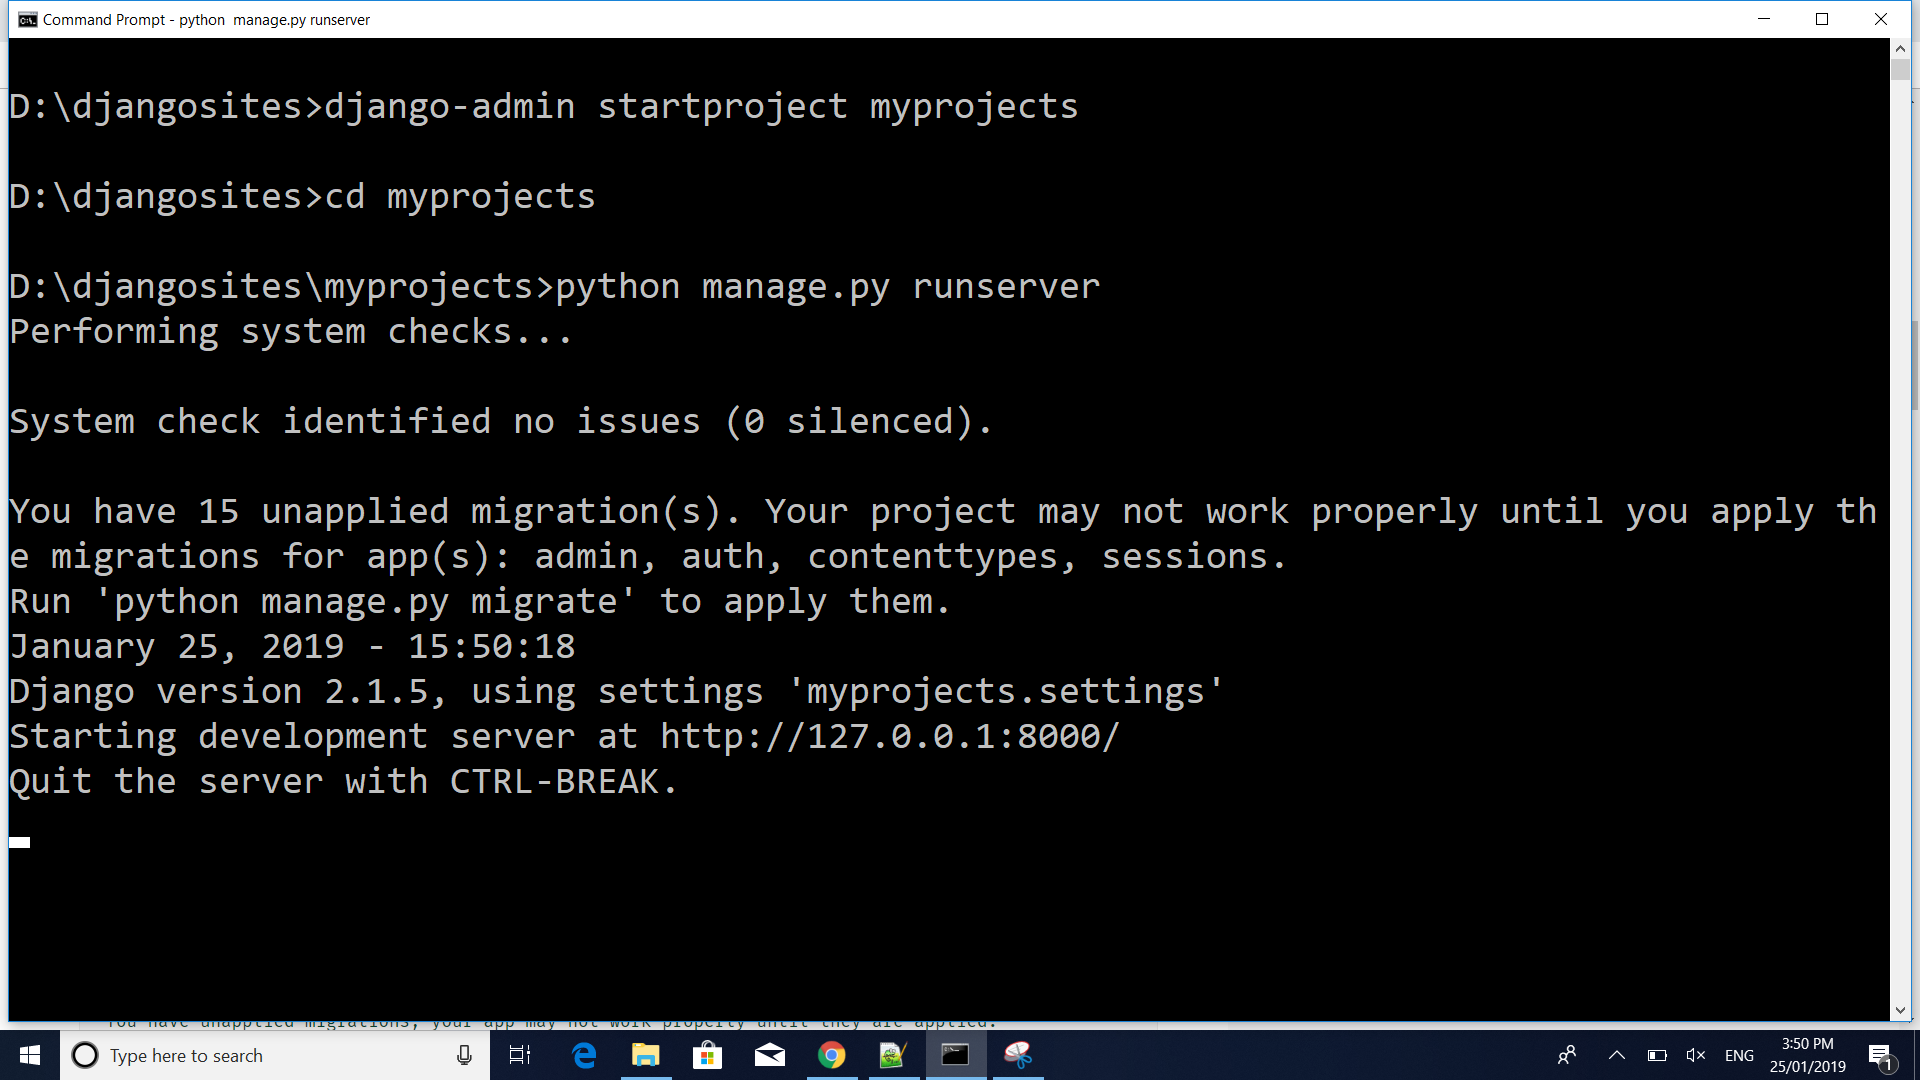Click the network/ENG indicator in system tray

(1739, 1055)
